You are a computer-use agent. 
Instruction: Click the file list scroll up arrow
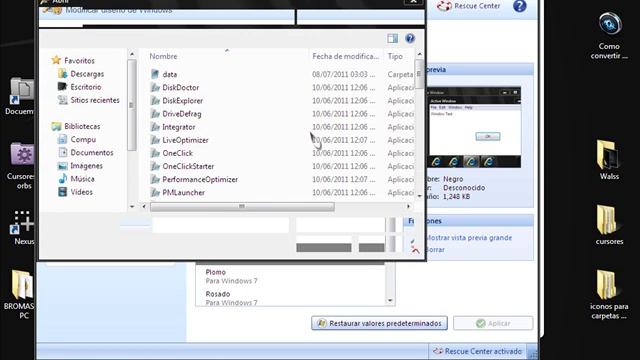click(x=419, y=54)
